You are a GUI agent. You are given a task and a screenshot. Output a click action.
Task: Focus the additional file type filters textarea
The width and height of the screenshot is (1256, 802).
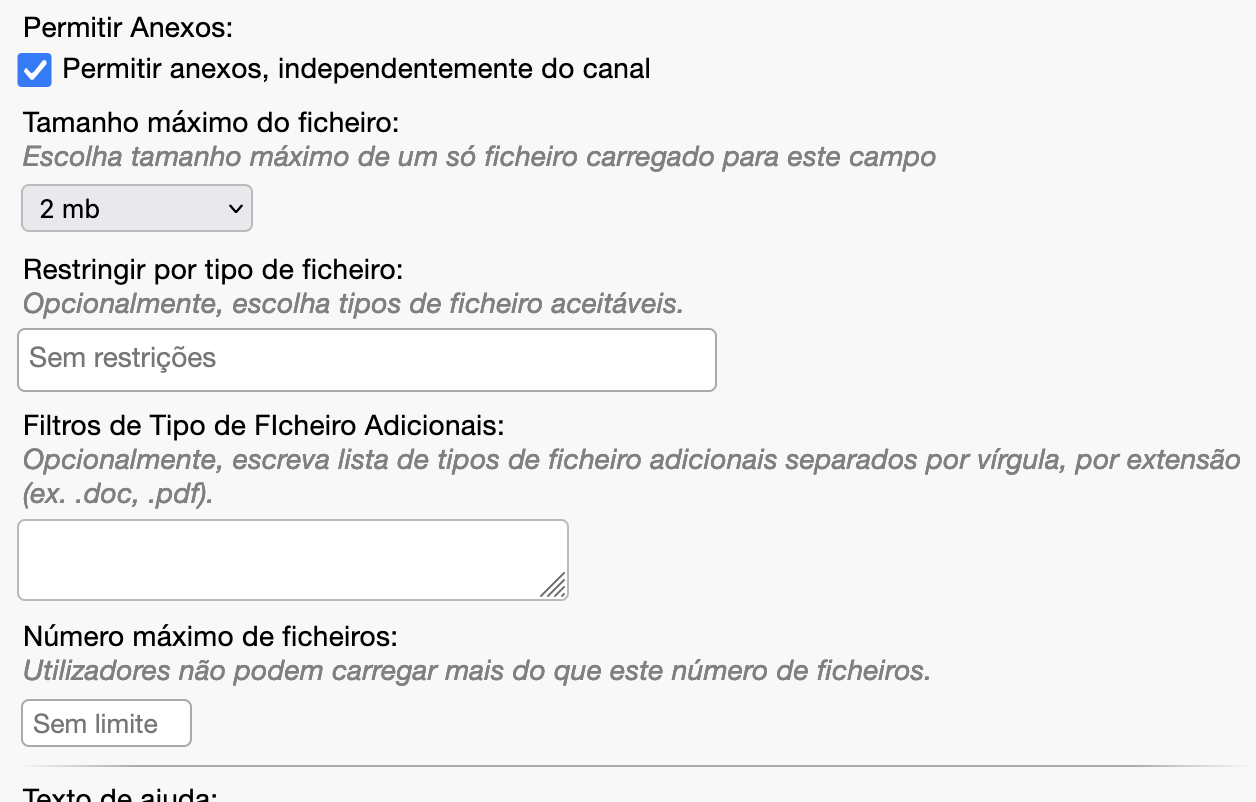point(292,559)
